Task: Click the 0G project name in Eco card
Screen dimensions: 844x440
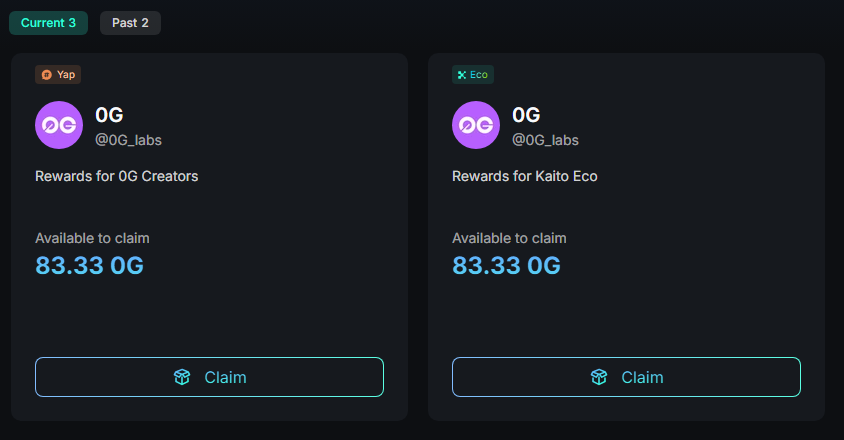Action: [x=526, y=115]
